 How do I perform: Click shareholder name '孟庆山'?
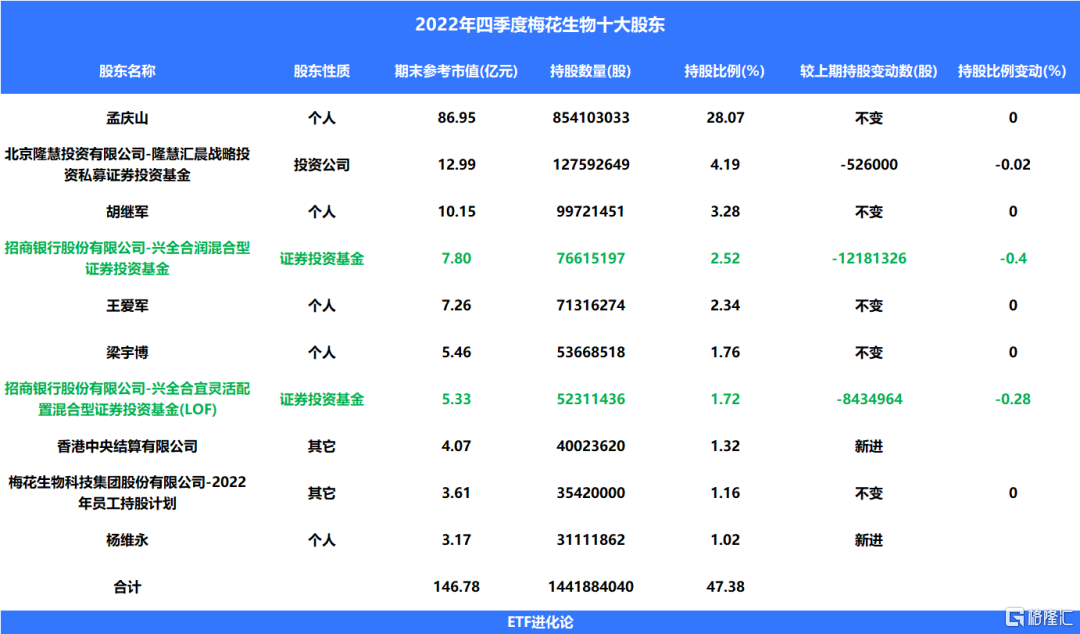click(127, 118)
